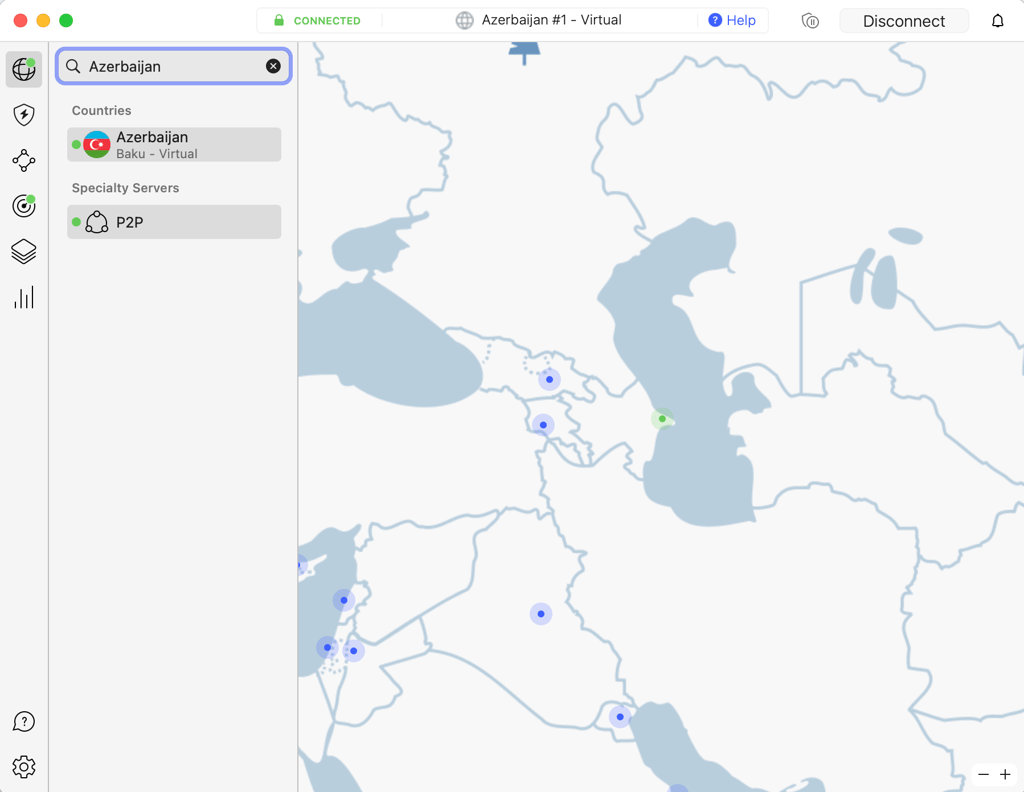Open the help question bubble icon

[24, 722]
